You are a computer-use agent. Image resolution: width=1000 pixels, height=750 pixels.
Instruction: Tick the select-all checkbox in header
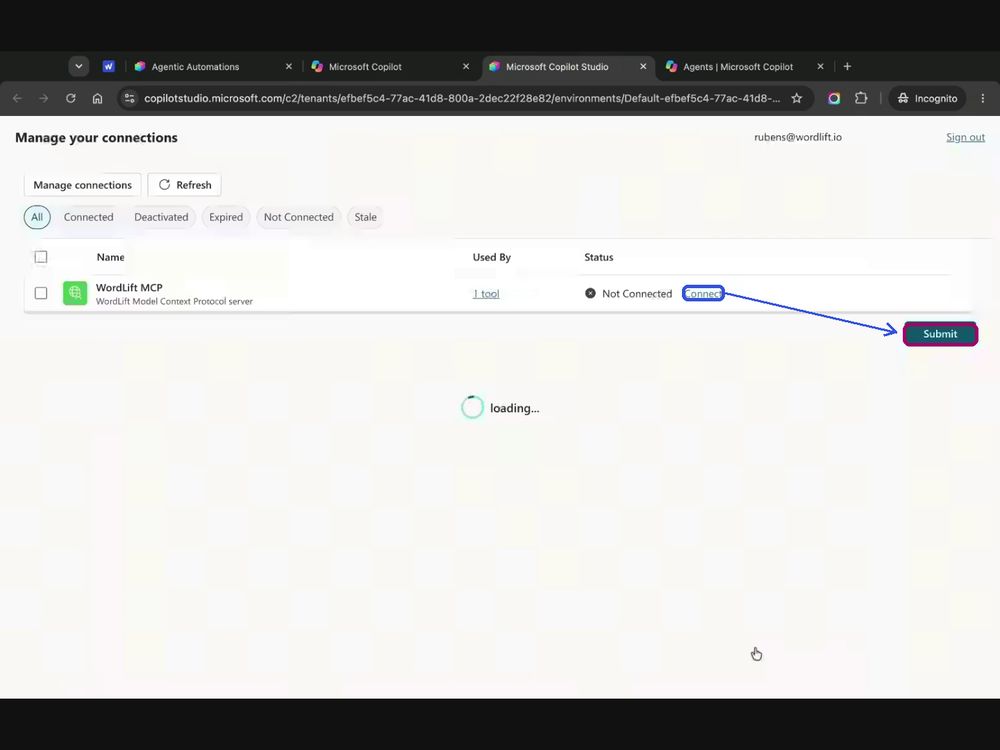(x=41, y=257)
